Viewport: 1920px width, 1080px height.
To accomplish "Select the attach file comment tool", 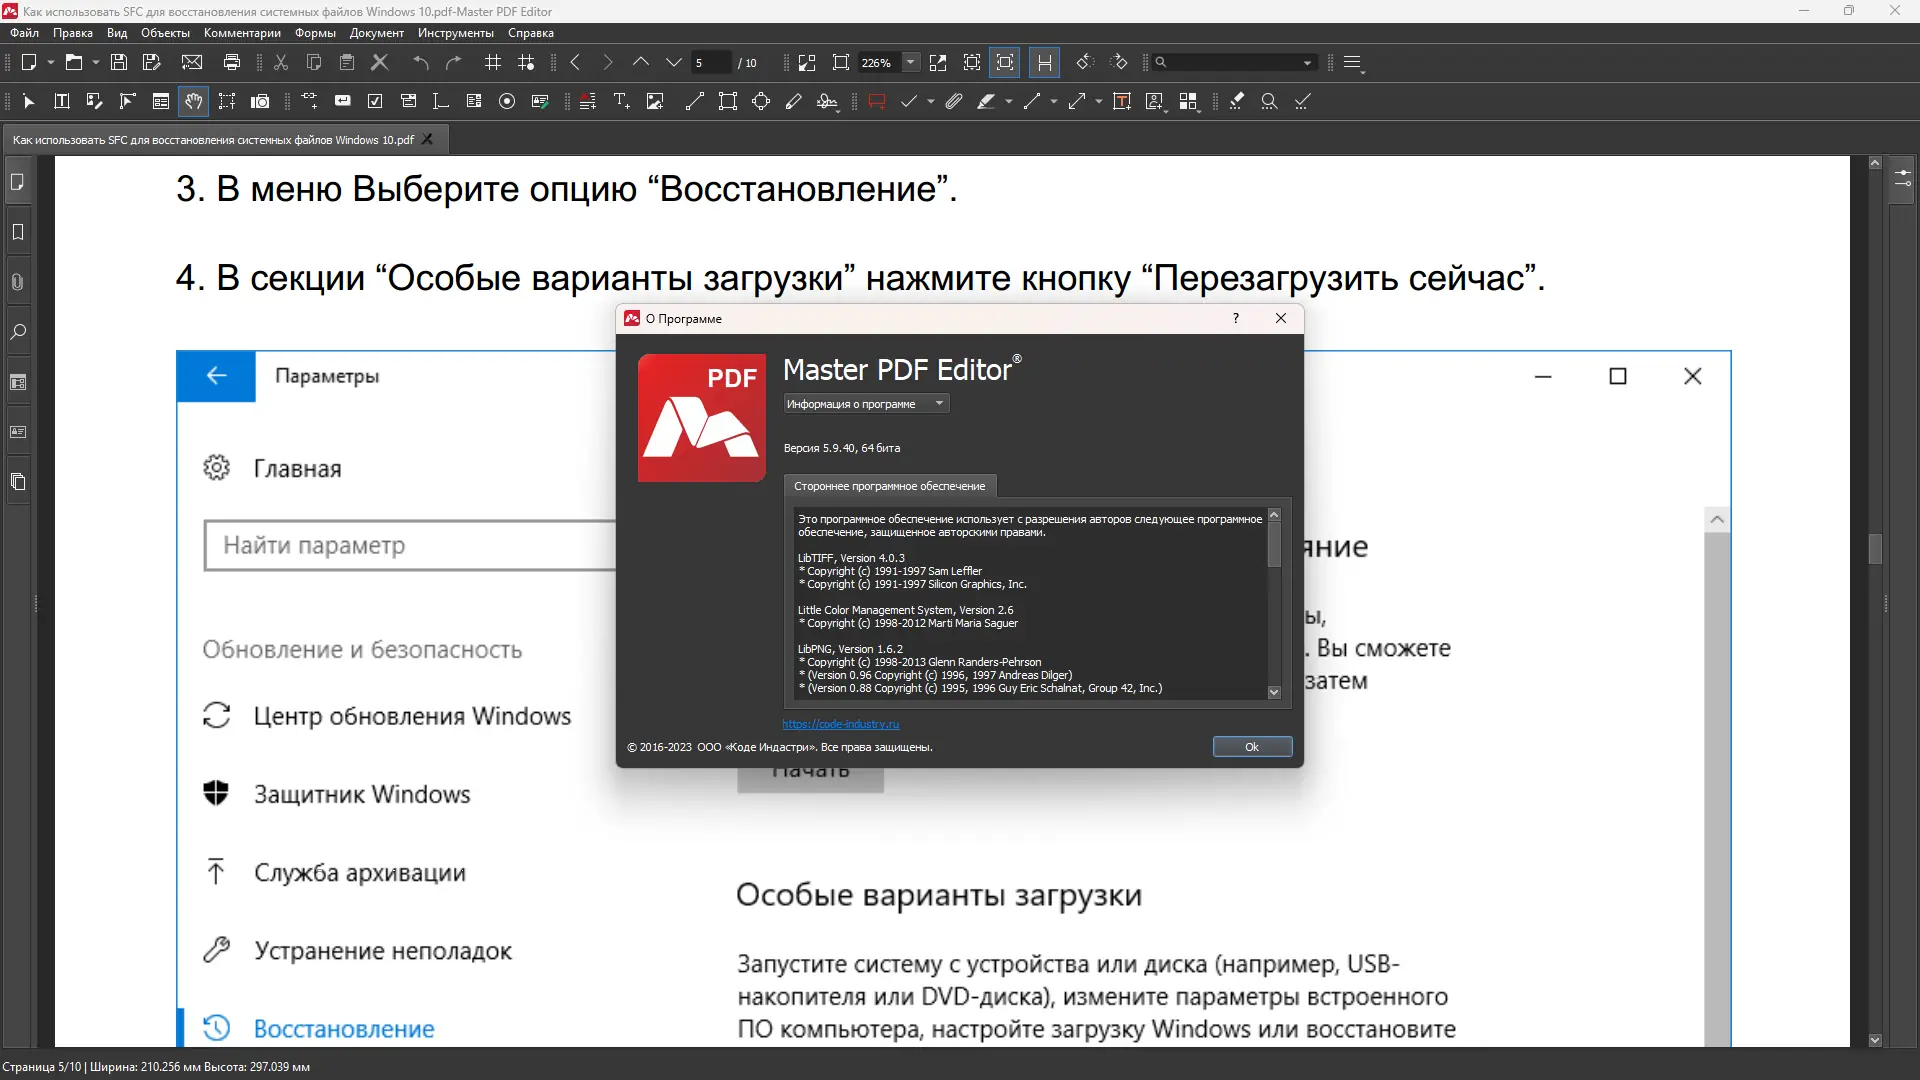I will (953, 101).
